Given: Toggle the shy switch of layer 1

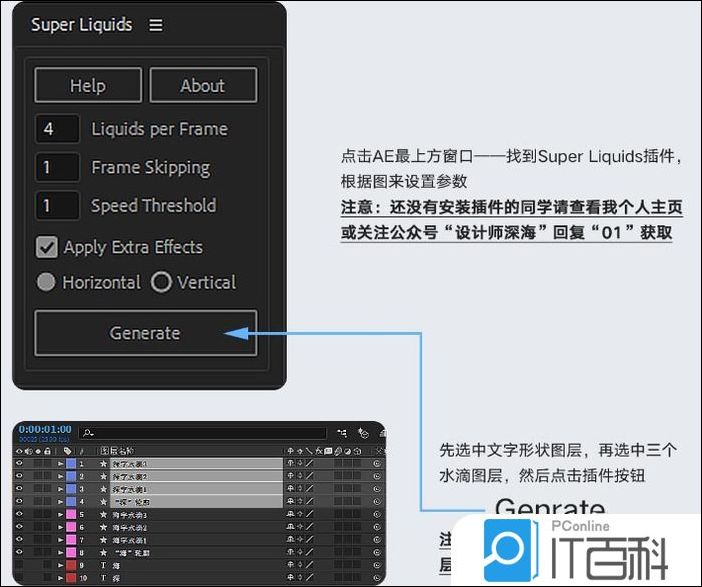Looking at the screenshot, I should 290,463.
